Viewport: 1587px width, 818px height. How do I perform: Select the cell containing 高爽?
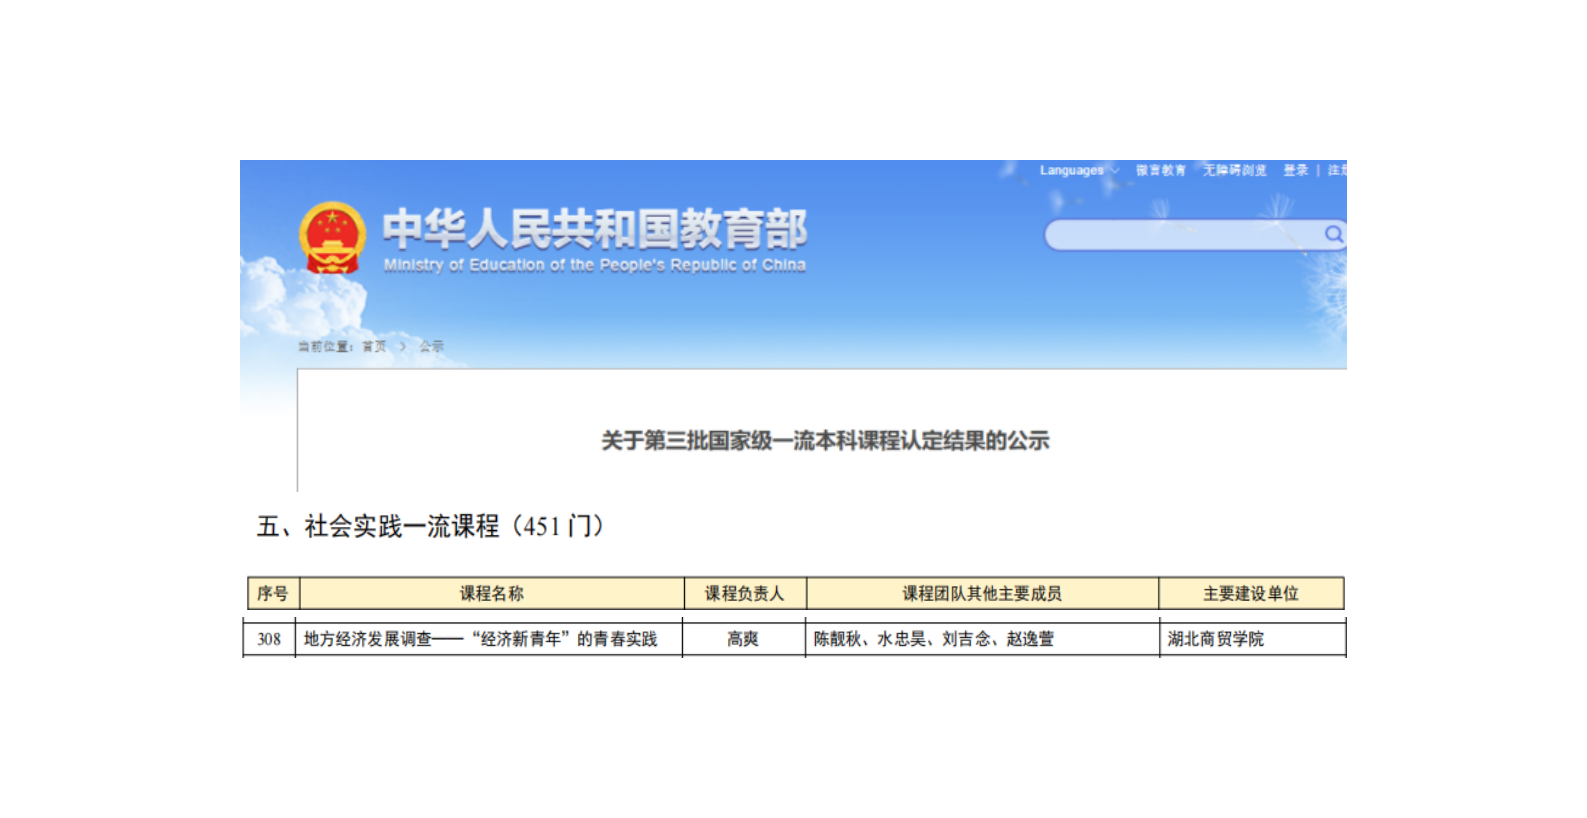pos(743,639)
